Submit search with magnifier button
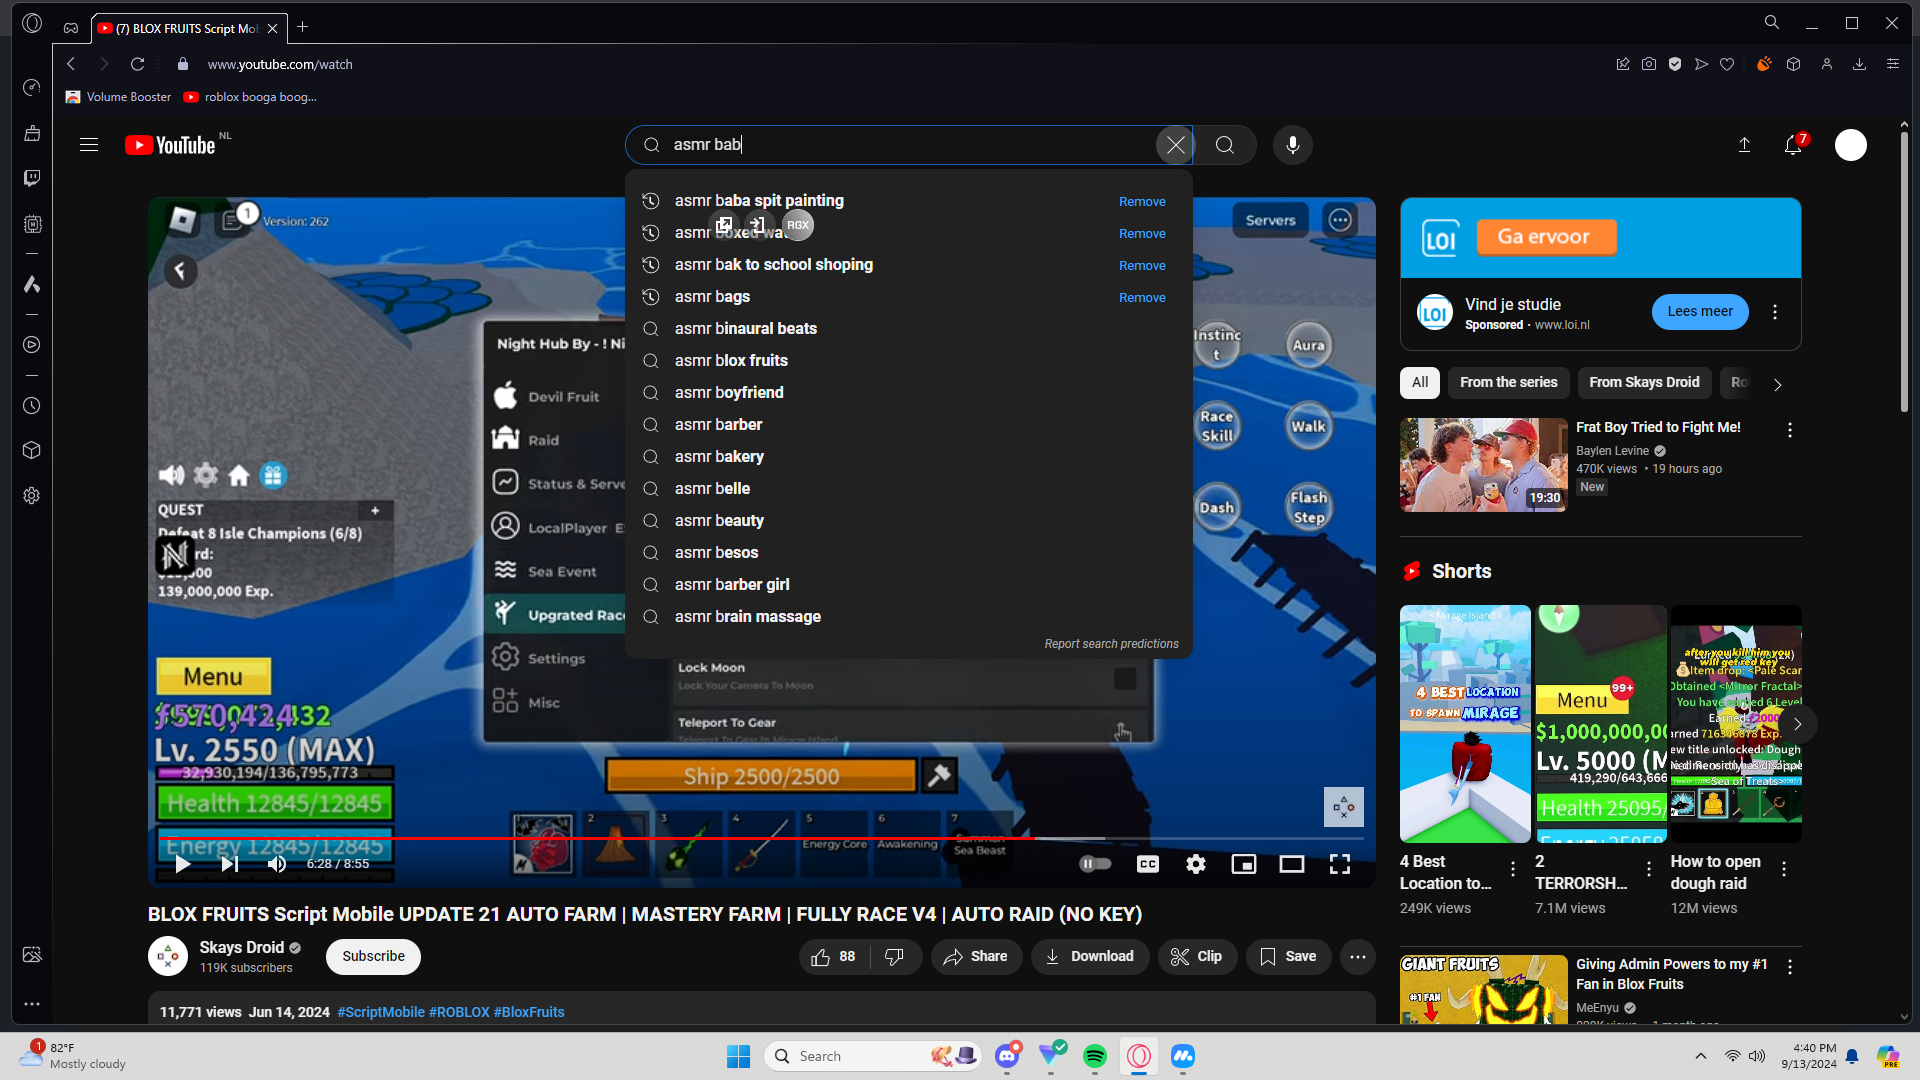The height and width of the screenshot is (1080, 1920). pos(1225,145)
